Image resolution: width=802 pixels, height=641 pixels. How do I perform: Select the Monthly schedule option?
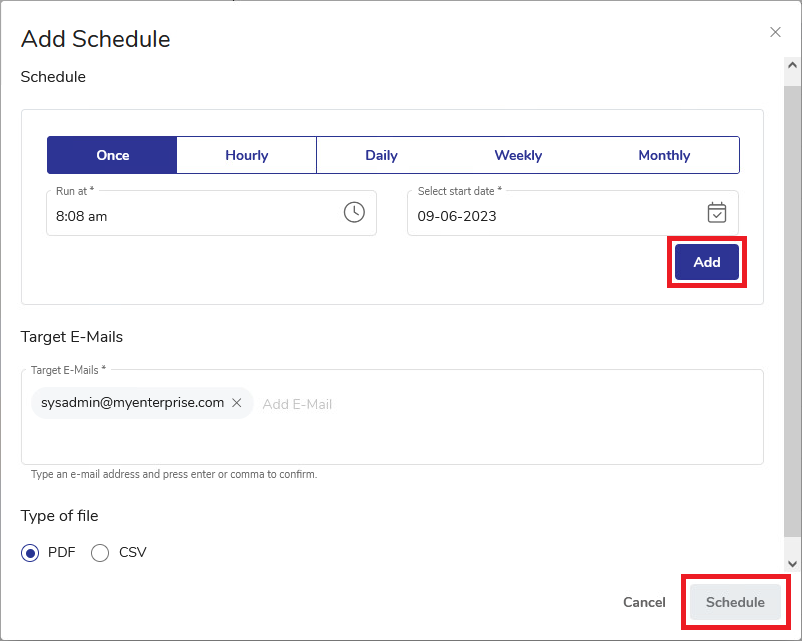pyautogui.click(x=664, y=155)
